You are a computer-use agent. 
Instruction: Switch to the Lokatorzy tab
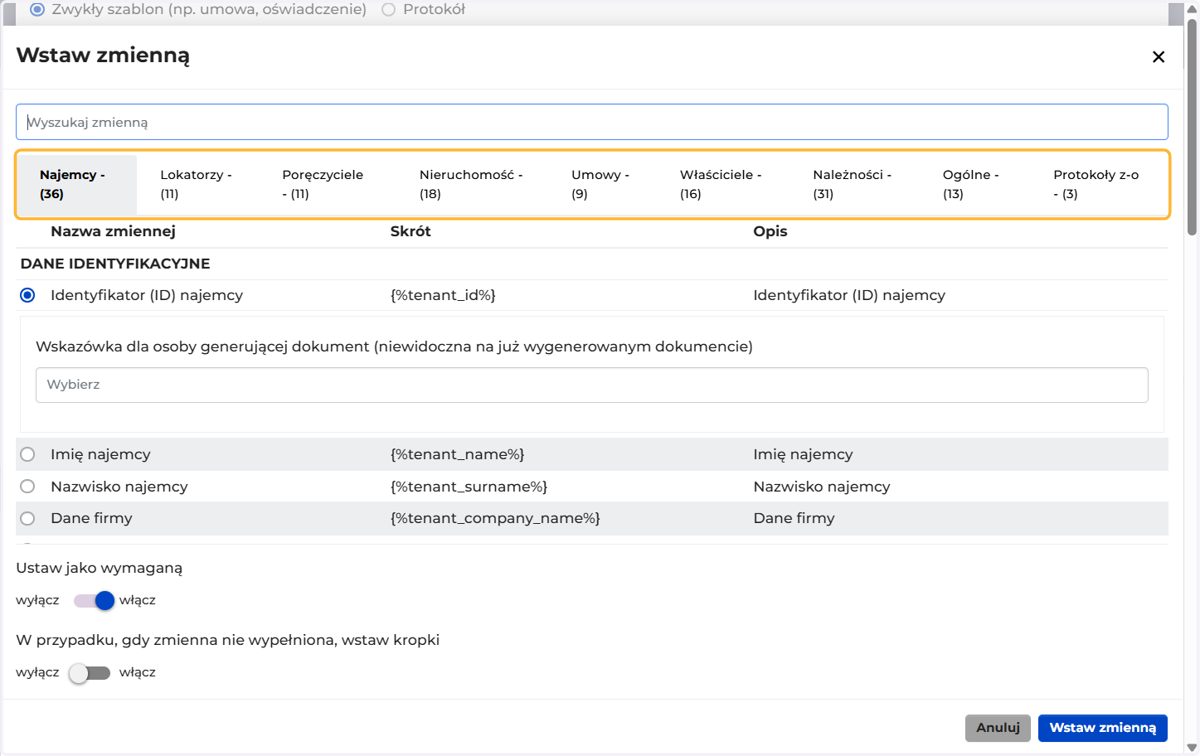196,184
